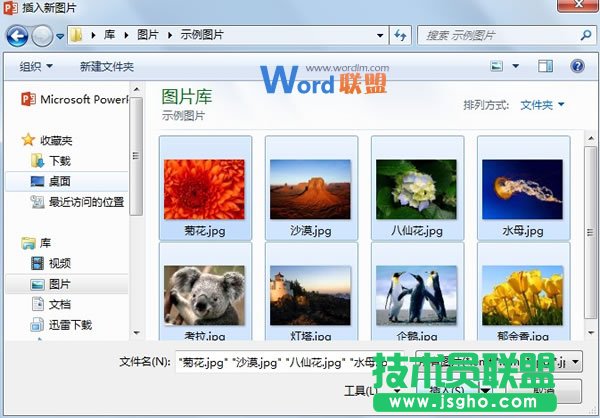Expand the address bar history dropdown
Screen dimensions: 600x418
(380, 36)
